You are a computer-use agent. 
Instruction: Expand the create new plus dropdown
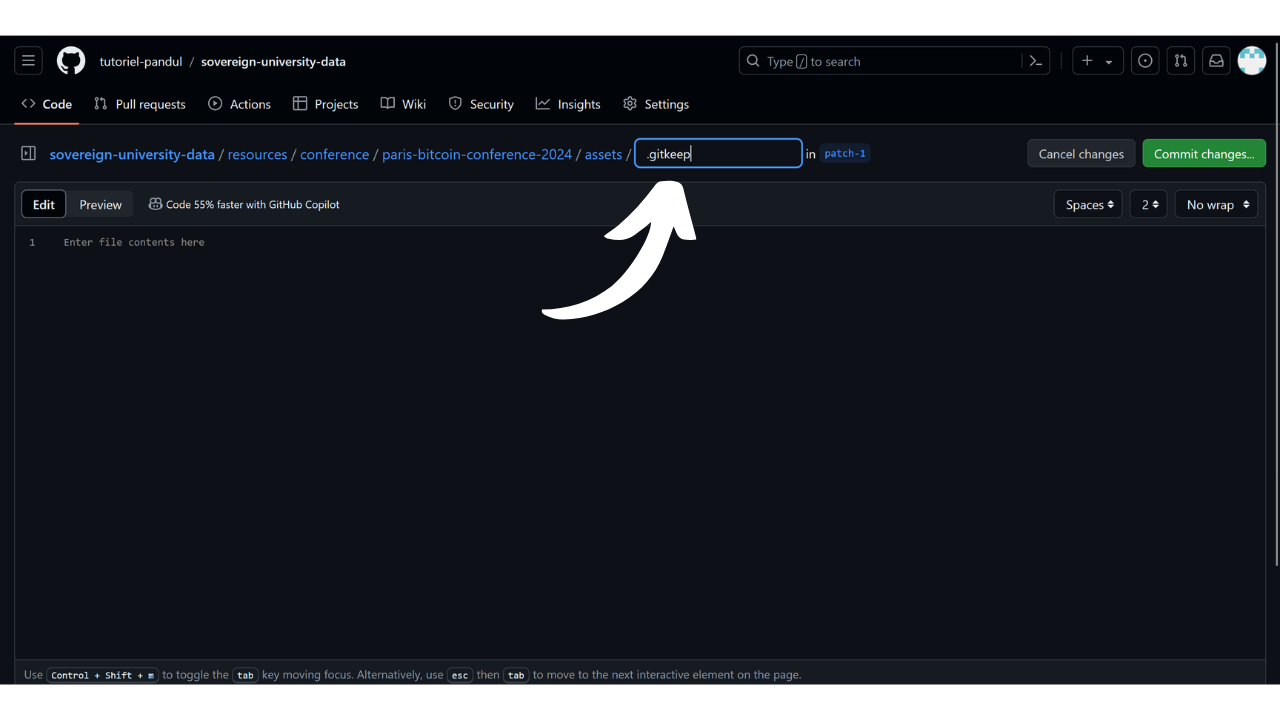pos(1097,61)
